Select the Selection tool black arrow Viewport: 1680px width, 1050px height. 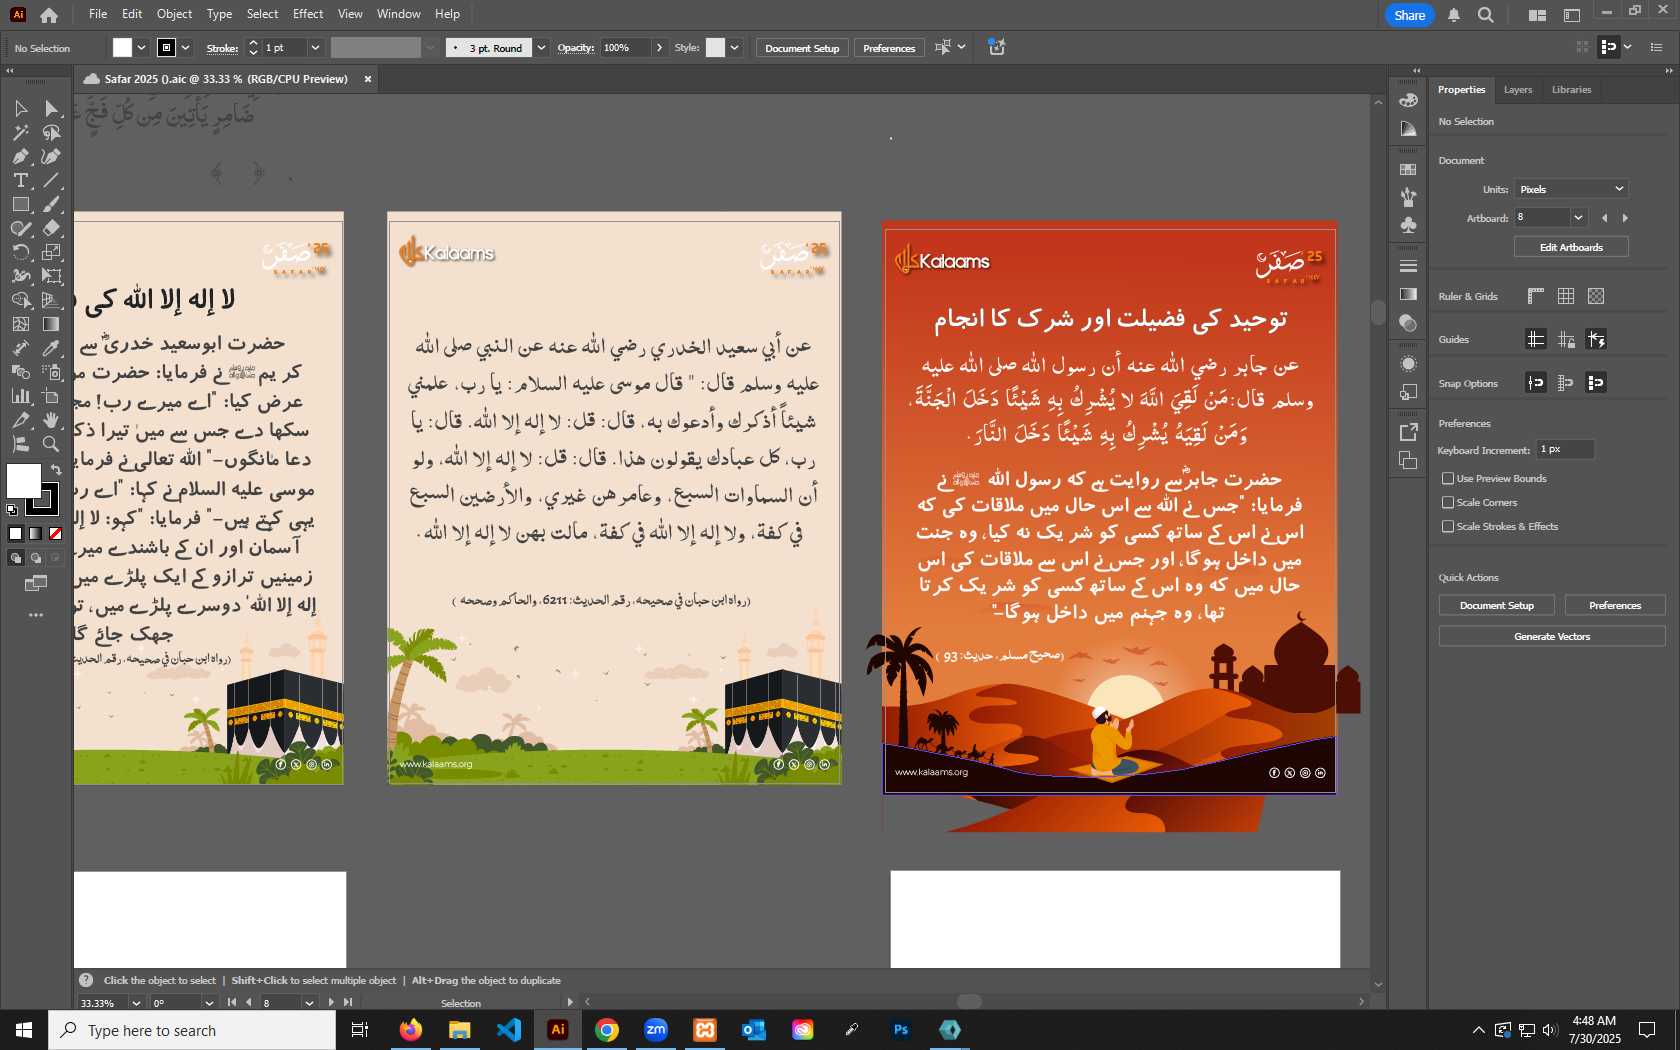click(20, 108)
